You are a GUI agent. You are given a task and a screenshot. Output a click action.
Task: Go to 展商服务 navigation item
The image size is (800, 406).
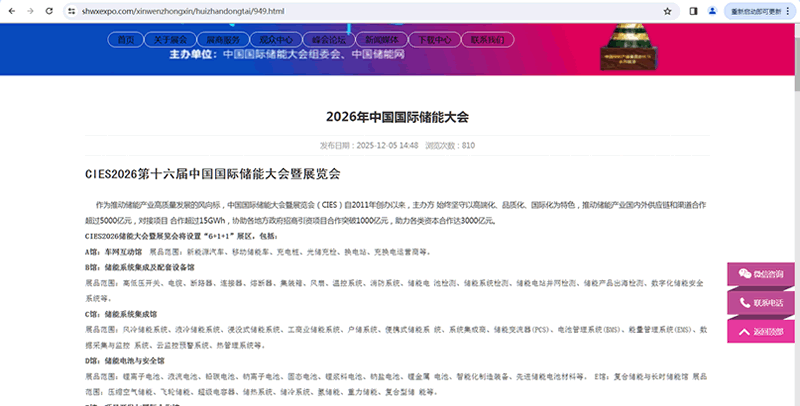pyautogui.click(x=223, y=40)
